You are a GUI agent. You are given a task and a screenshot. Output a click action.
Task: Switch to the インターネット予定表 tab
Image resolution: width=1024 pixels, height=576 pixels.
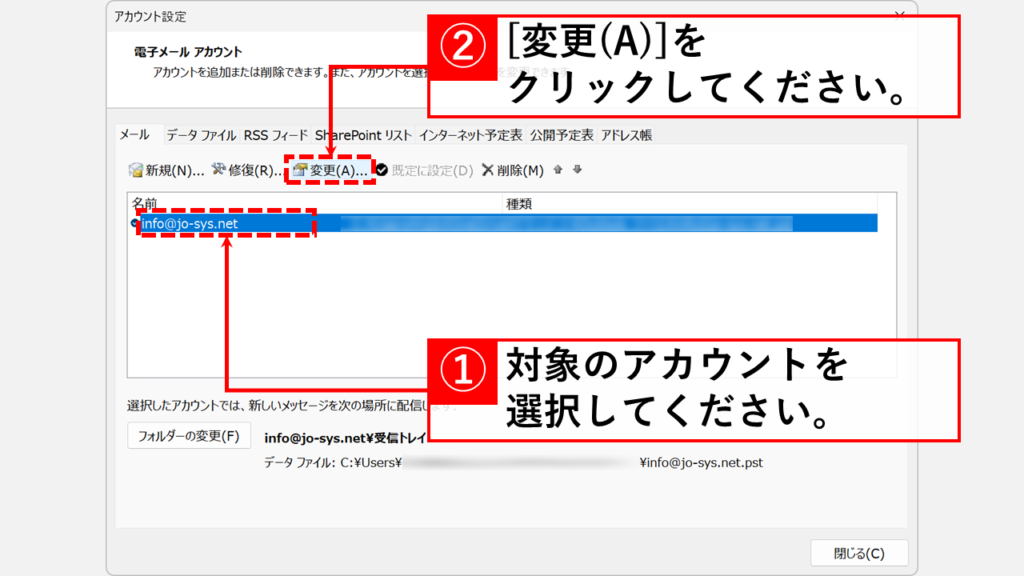point(470,135)
